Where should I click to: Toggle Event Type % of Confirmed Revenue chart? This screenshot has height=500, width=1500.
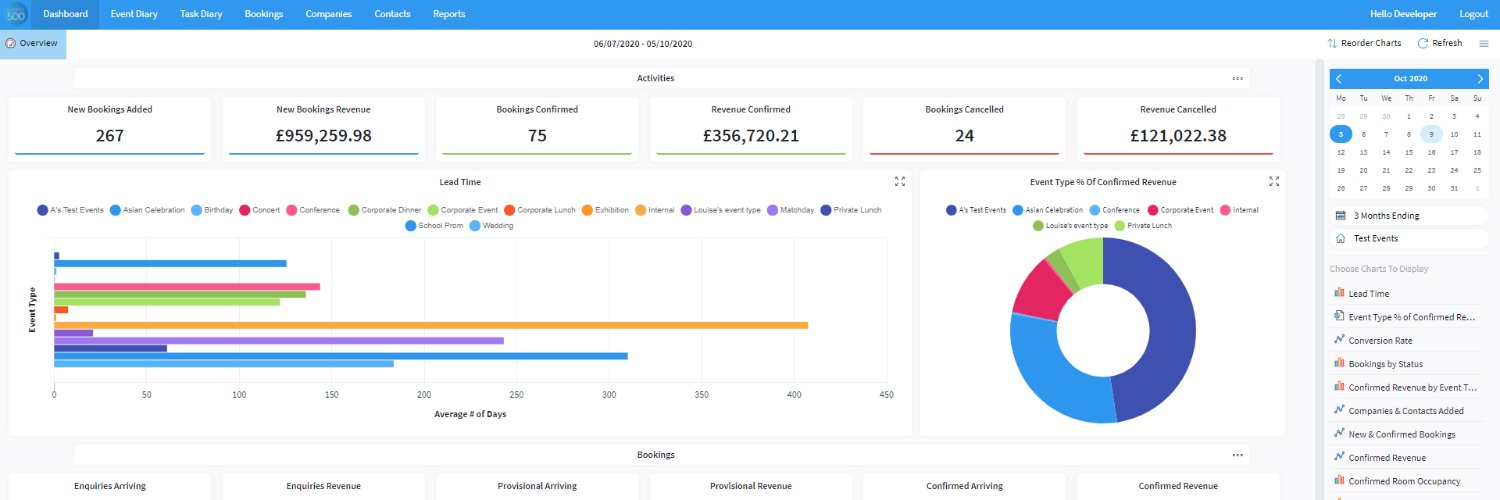tap(1409, 317)
